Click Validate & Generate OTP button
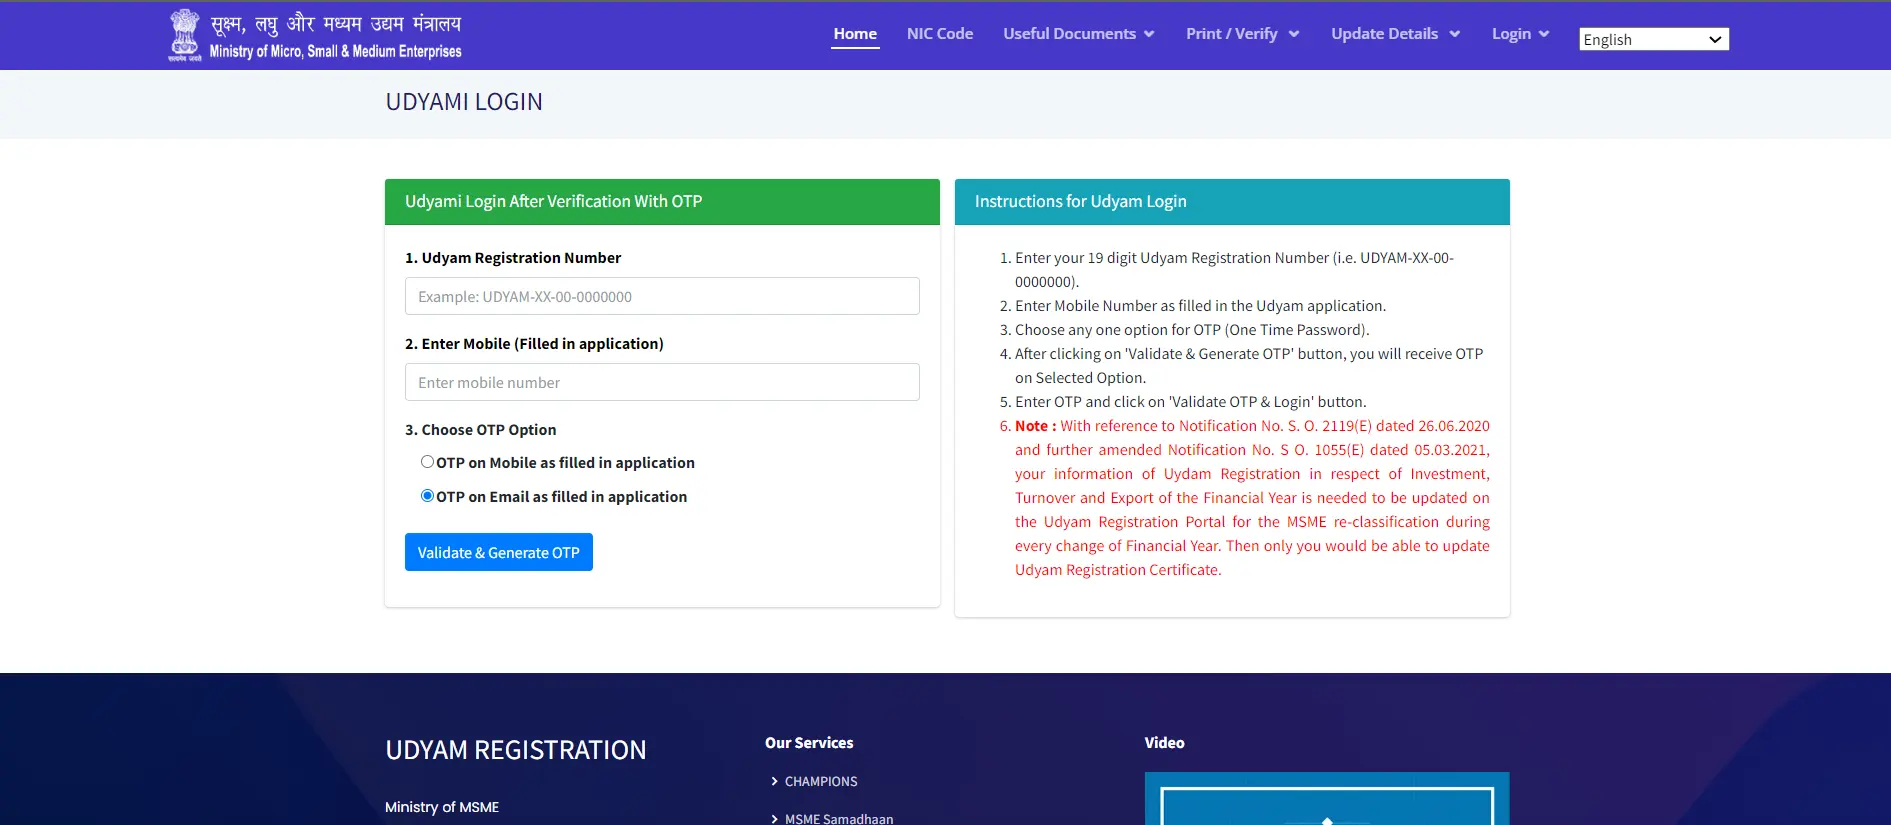Viewport: 1891px width, 825px height. click(499, 552)
